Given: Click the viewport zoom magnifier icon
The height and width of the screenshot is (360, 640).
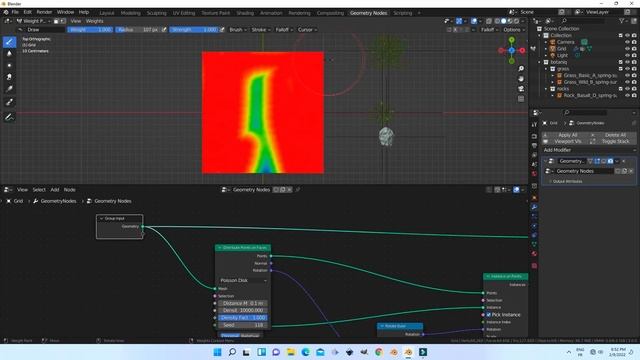Looking at the screenshot, I should 521,69.
